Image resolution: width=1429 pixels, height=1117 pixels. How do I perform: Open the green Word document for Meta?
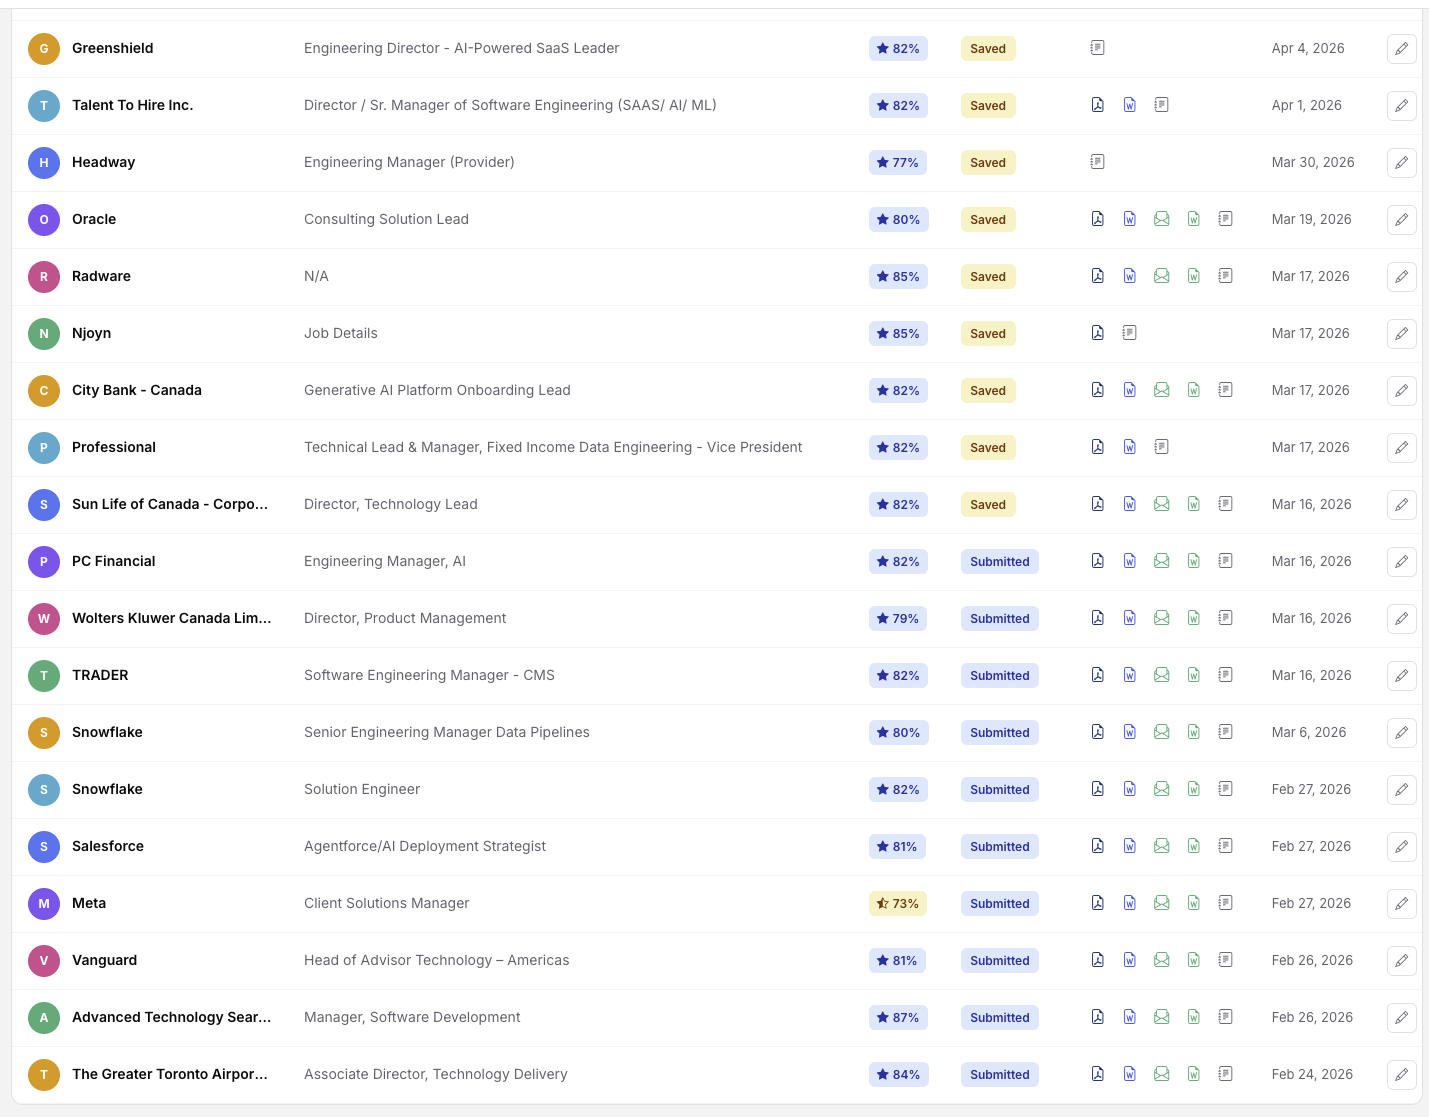(1193, 903)
